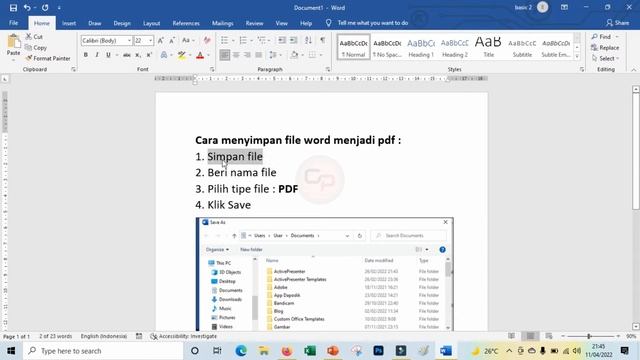Decrease paragraph indent
This screenshot has width=640, height=360.
(x=282, y=40)
